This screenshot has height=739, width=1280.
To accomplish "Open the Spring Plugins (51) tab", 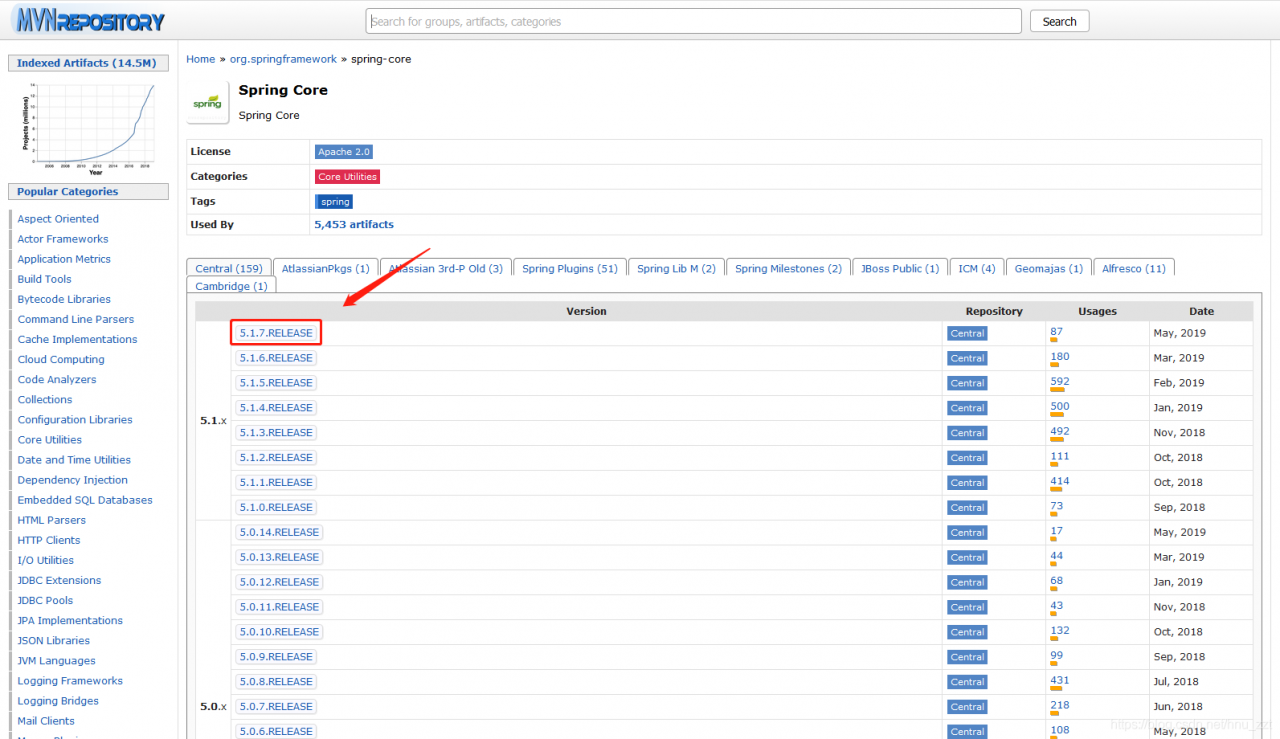I will pyautogui.click(x=570, y=268).
